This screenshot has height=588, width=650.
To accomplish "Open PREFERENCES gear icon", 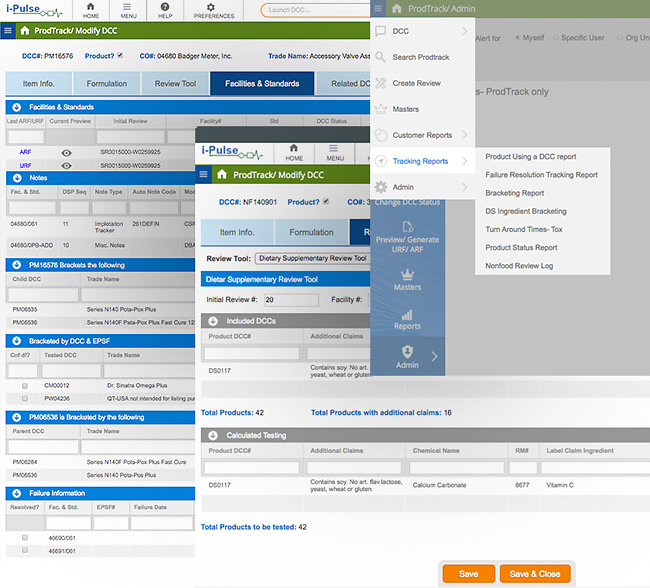I will tap(211, 7).
